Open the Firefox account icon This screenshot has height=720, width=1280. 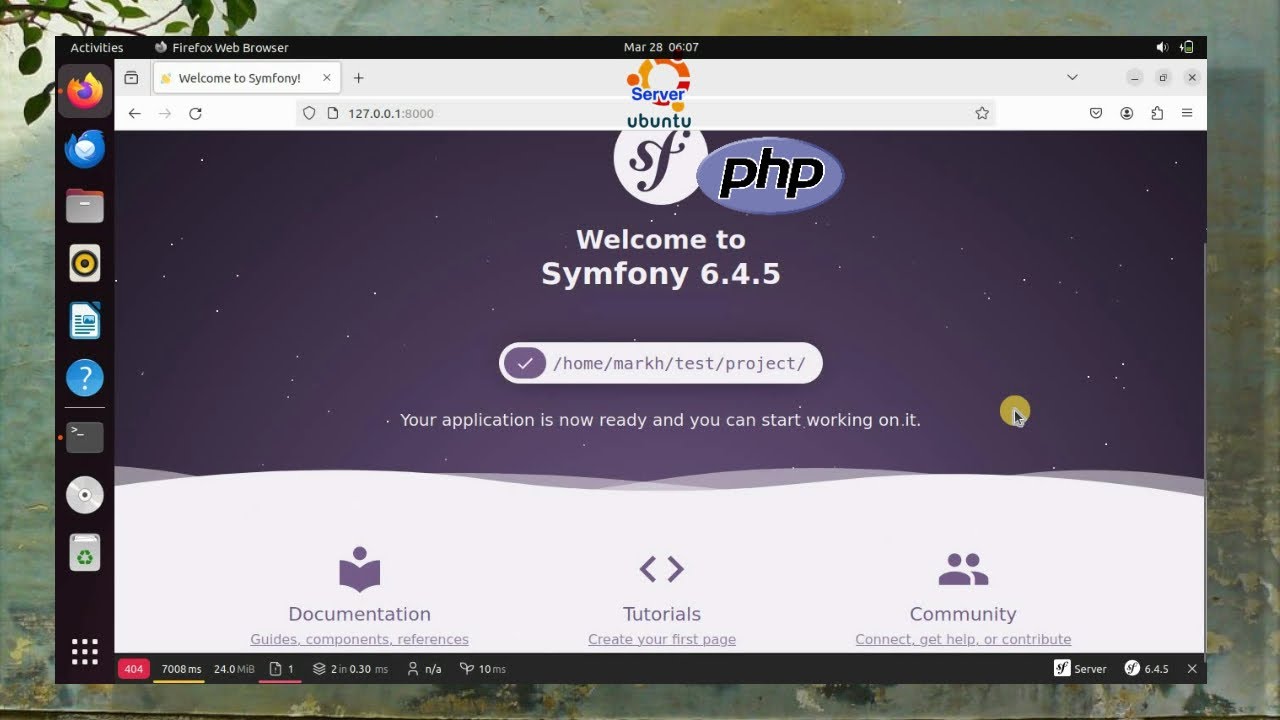point(1127,113)
